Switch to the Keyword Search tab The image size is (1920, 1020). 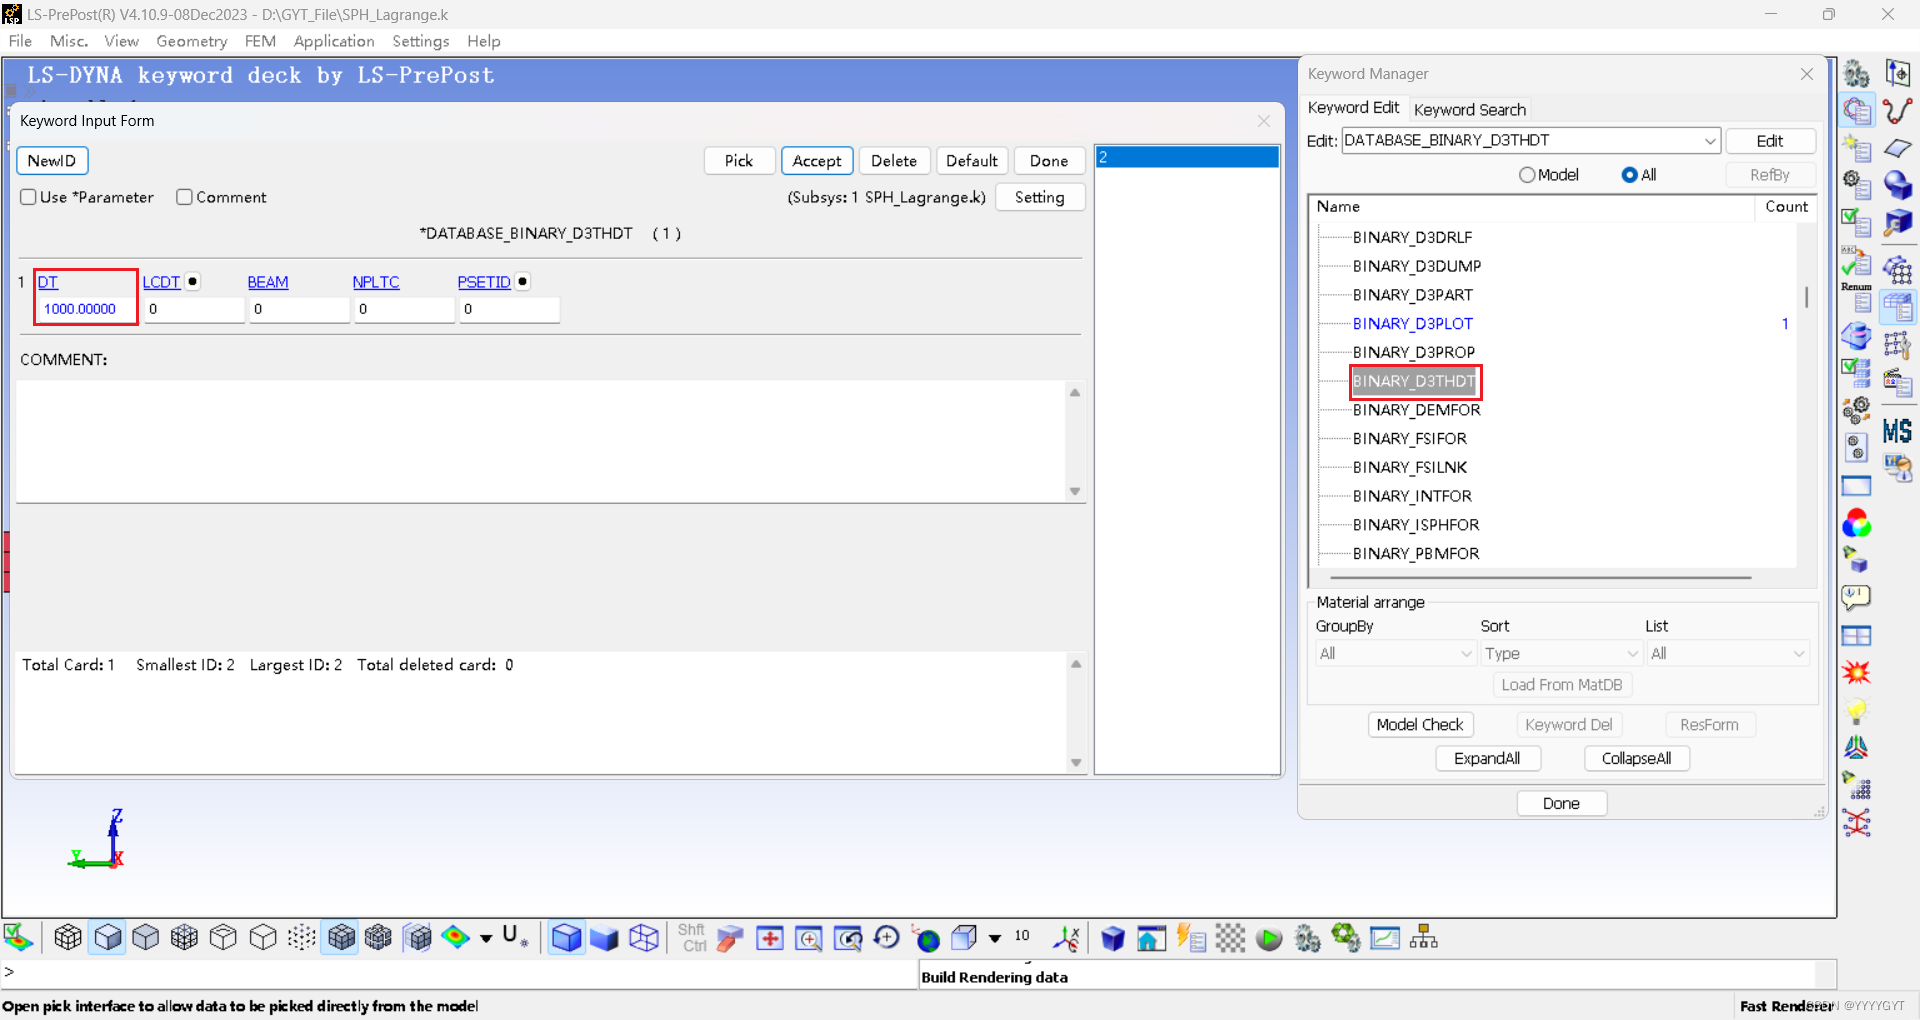coord(1469,109)
